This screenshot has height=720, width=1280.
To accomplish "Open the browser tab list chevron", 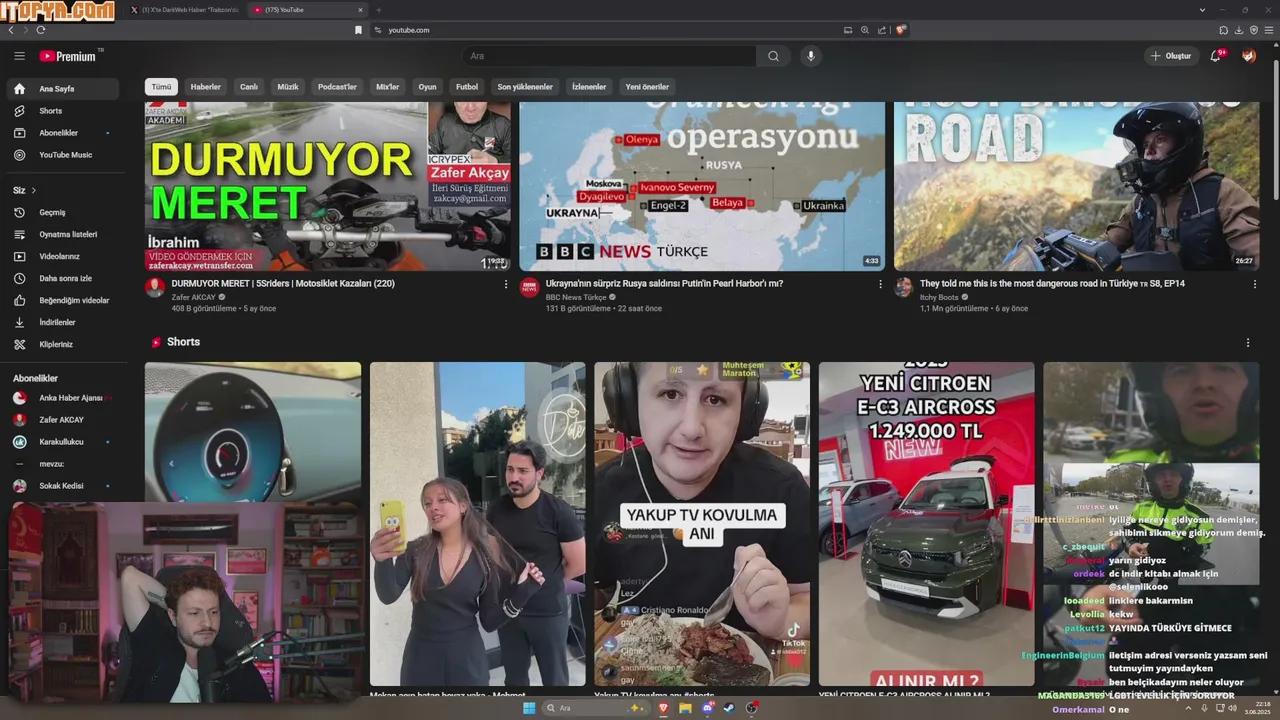I will [x=1203, y=10].
